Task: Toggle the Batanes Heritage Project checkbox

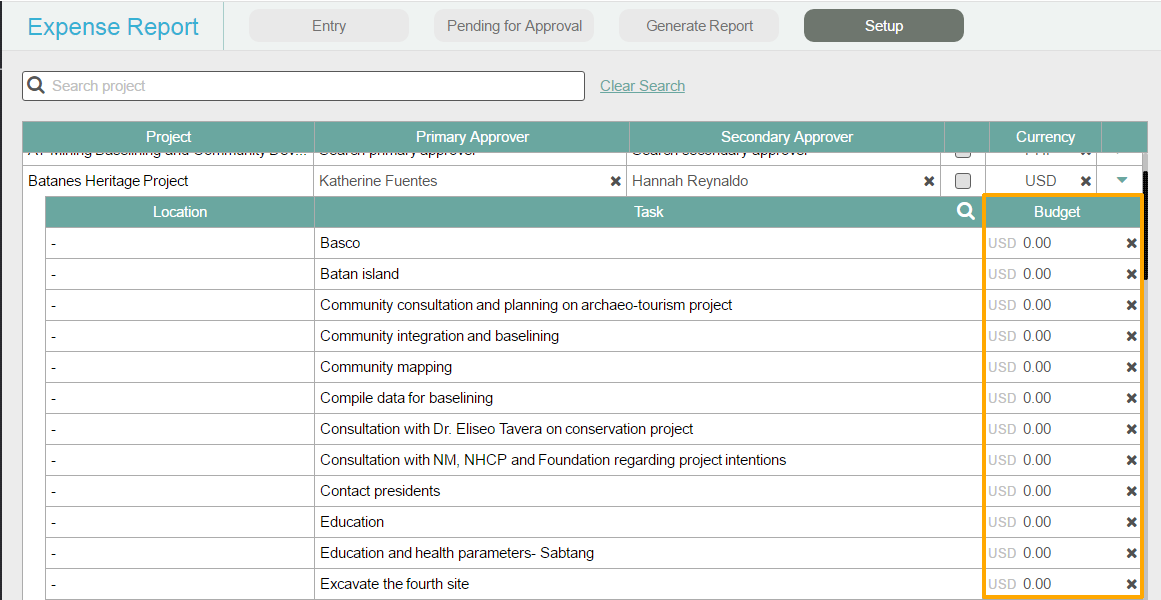Action: 963,181
